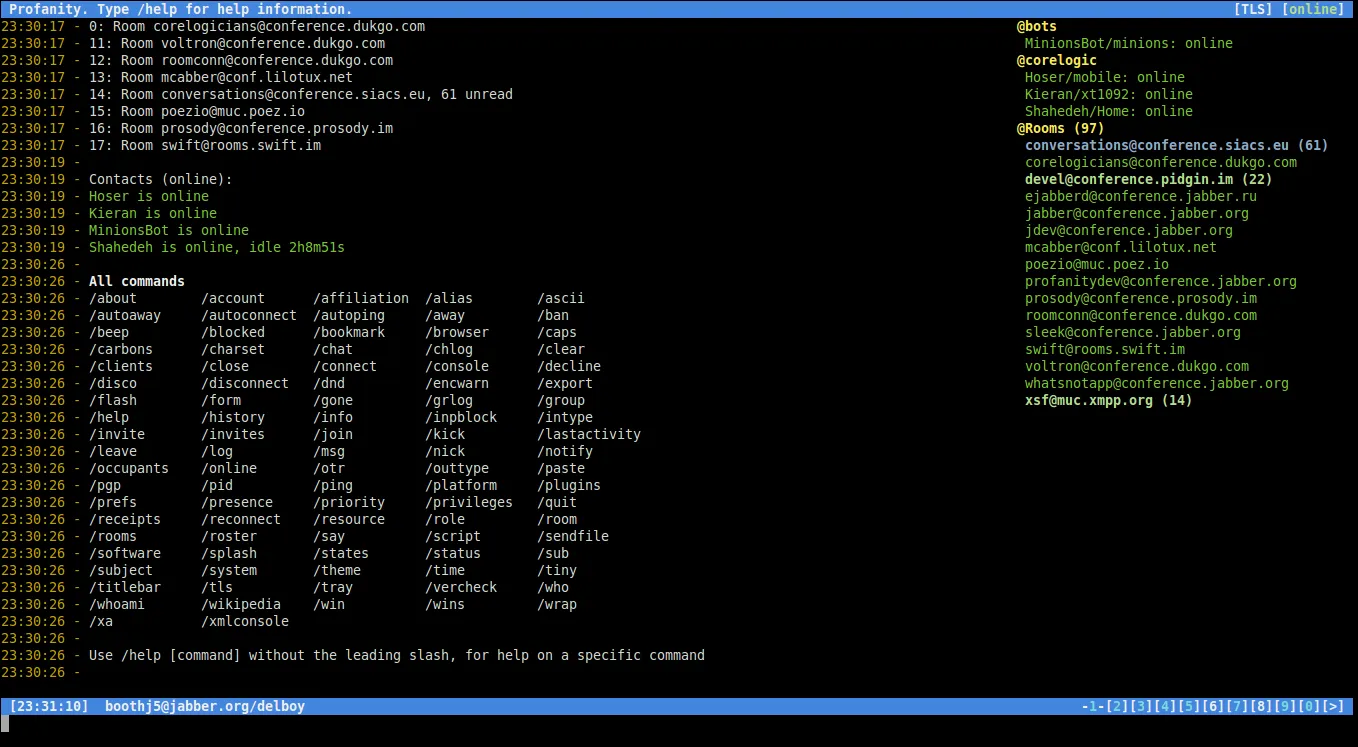Click the [online] presence status indicator

[1313, 9]
